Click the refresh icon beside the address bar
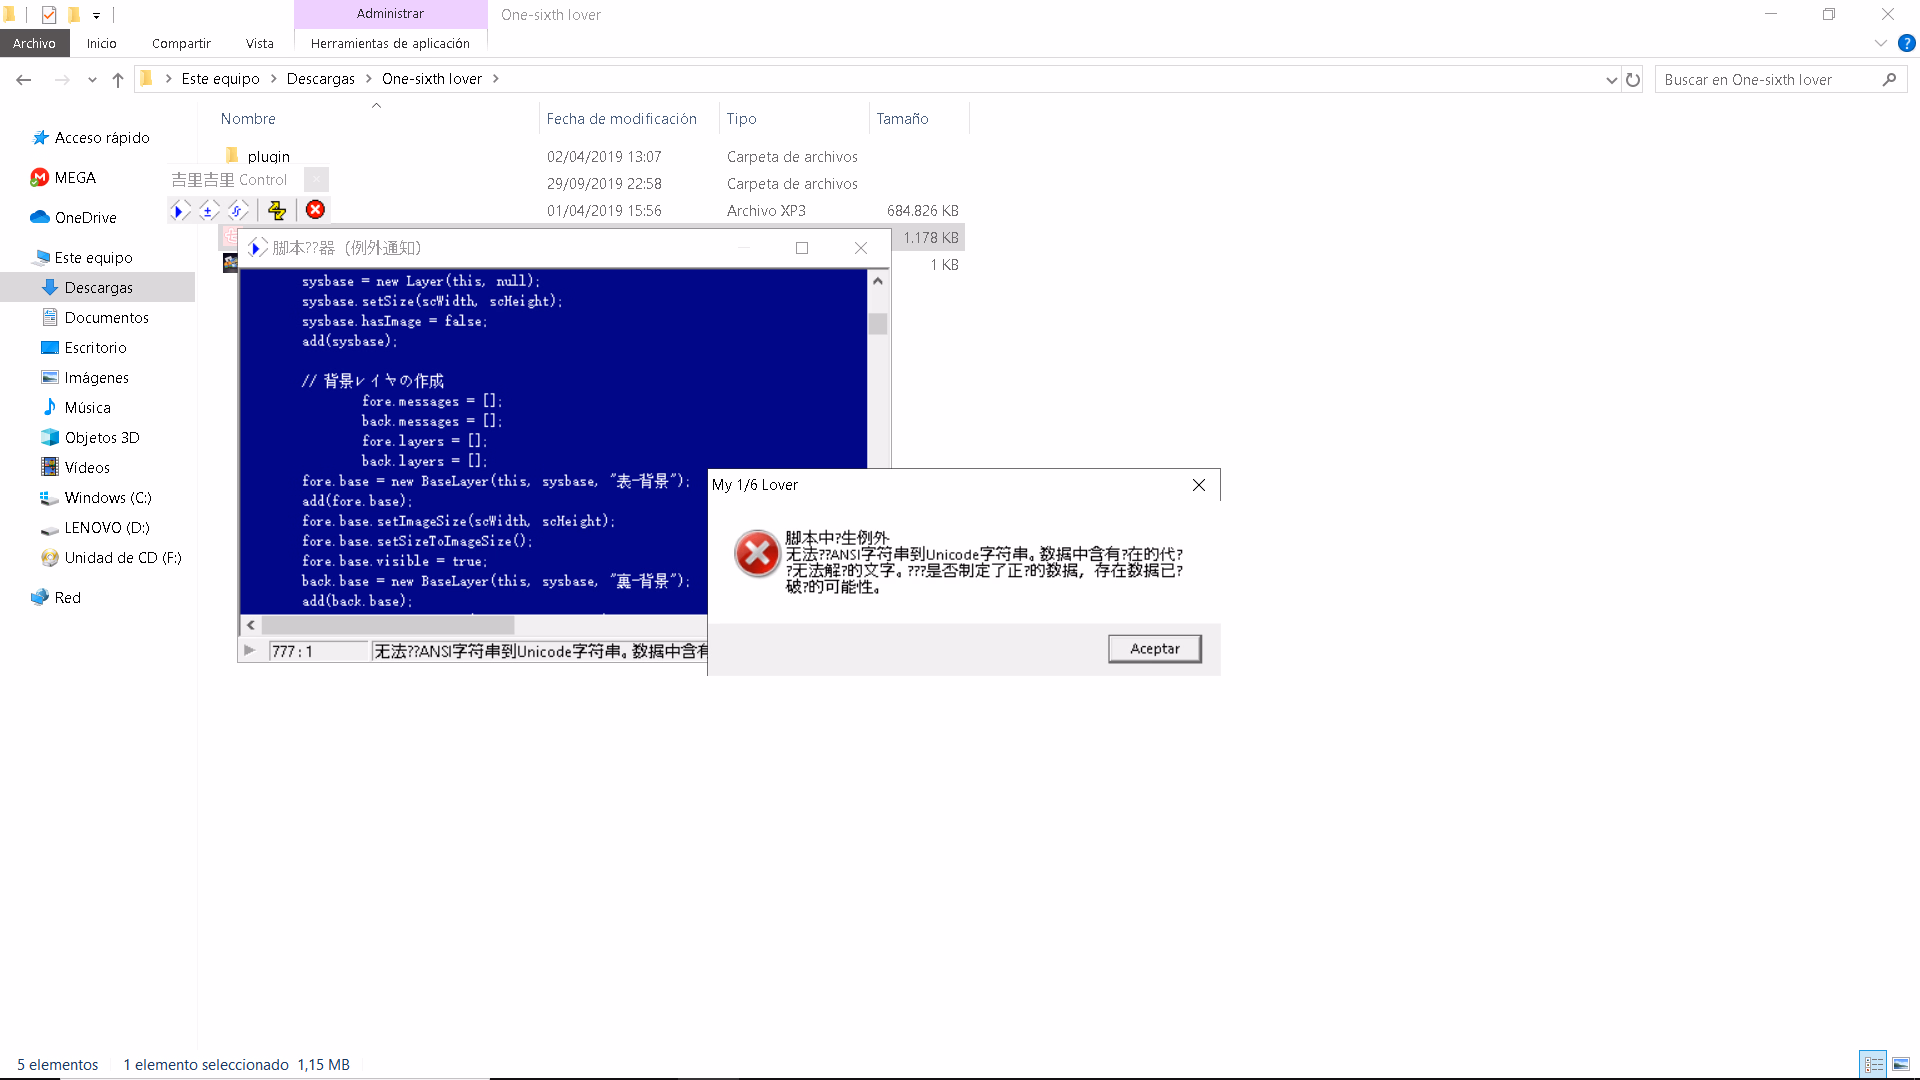1920x1080 pixels. (1633, 79)
